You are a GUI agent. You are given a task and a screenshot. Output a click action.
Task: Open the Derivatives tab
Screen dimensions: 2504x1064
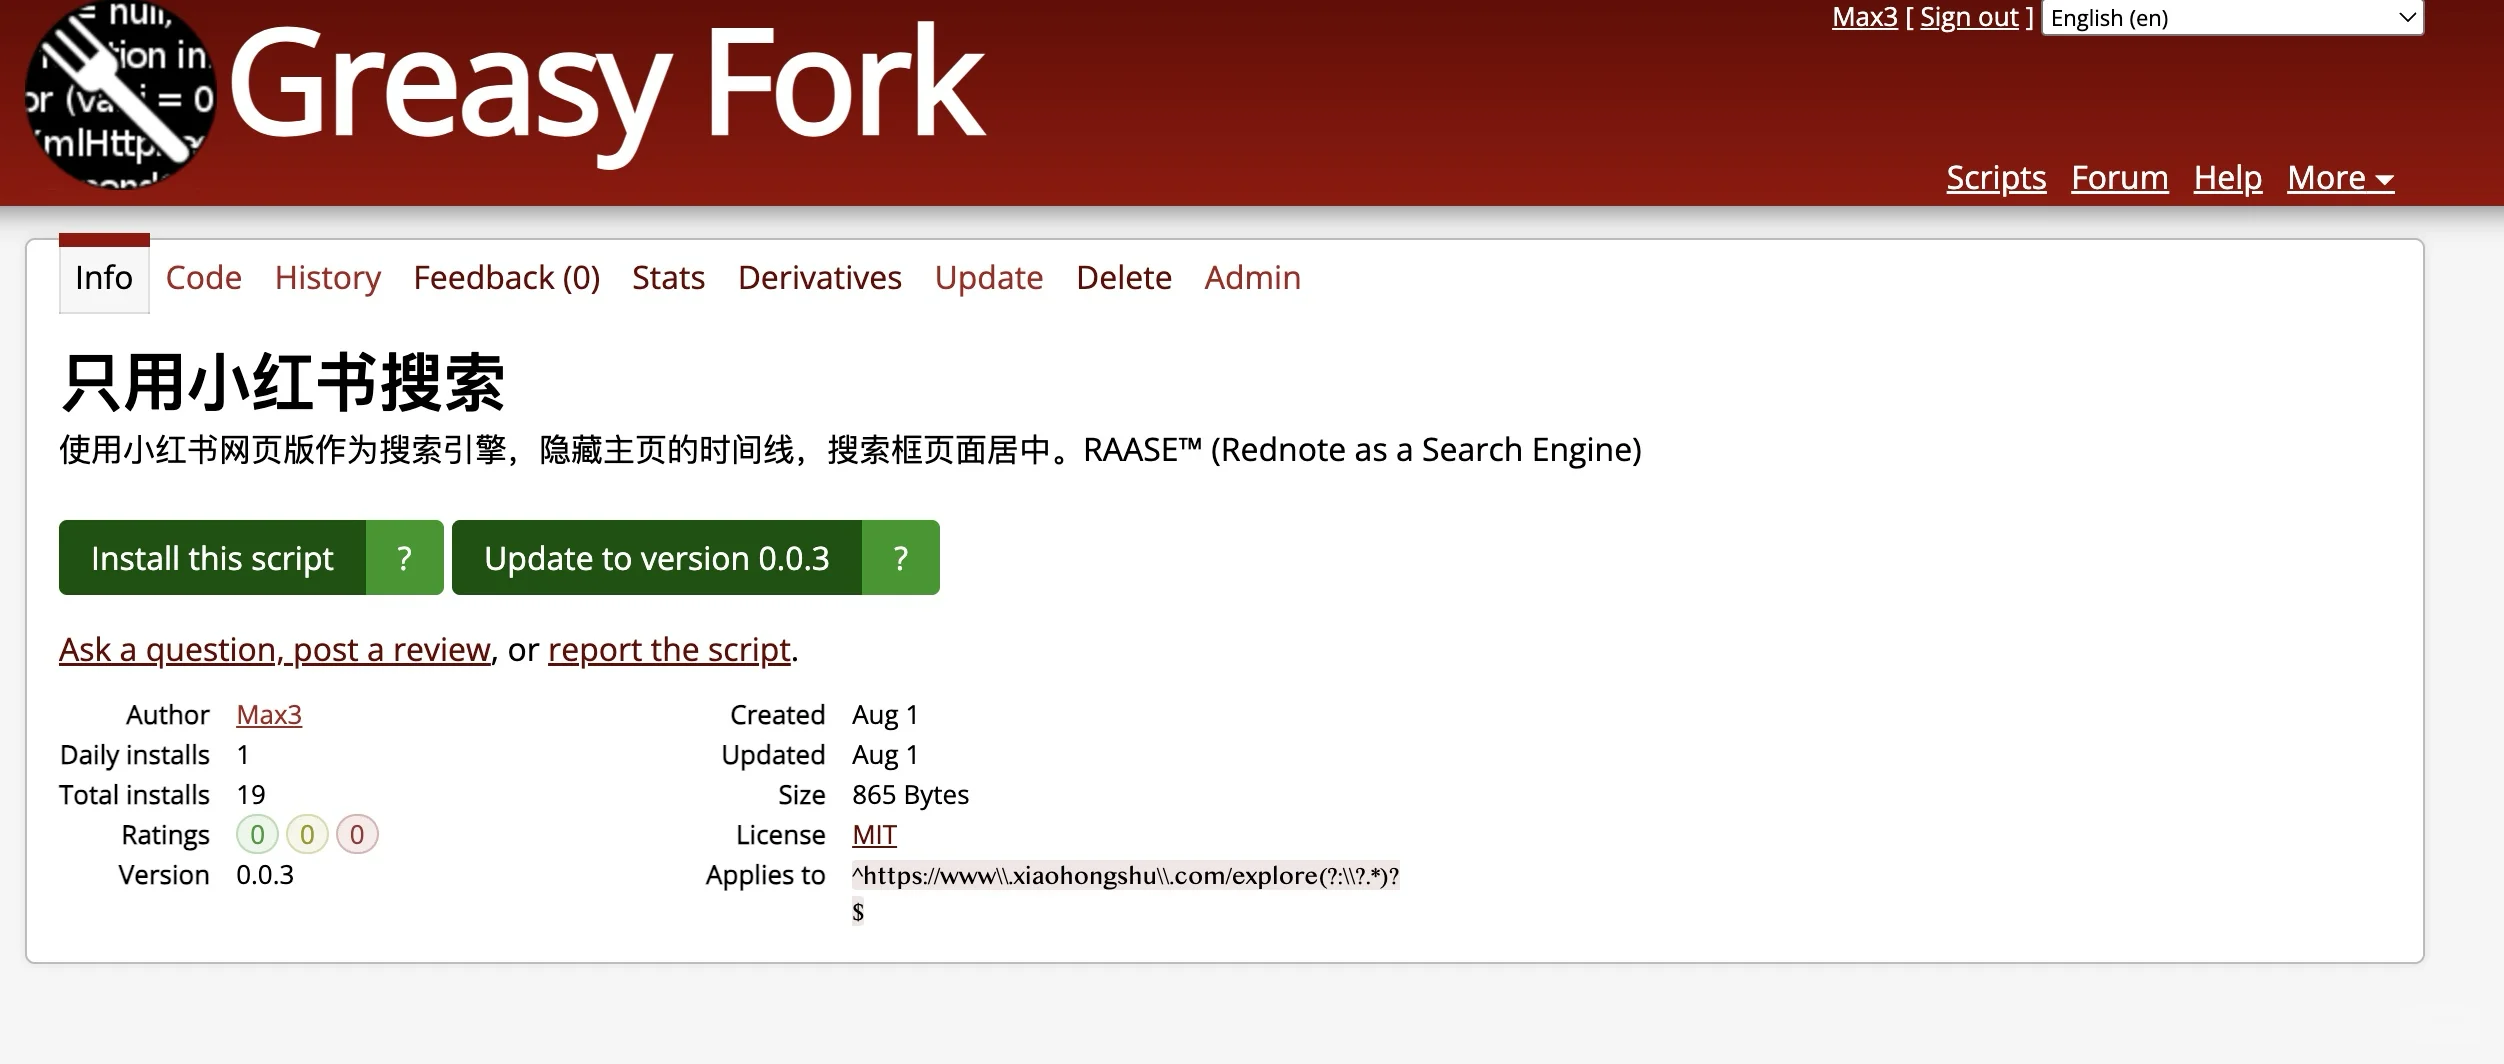click(x=820, y=277)
